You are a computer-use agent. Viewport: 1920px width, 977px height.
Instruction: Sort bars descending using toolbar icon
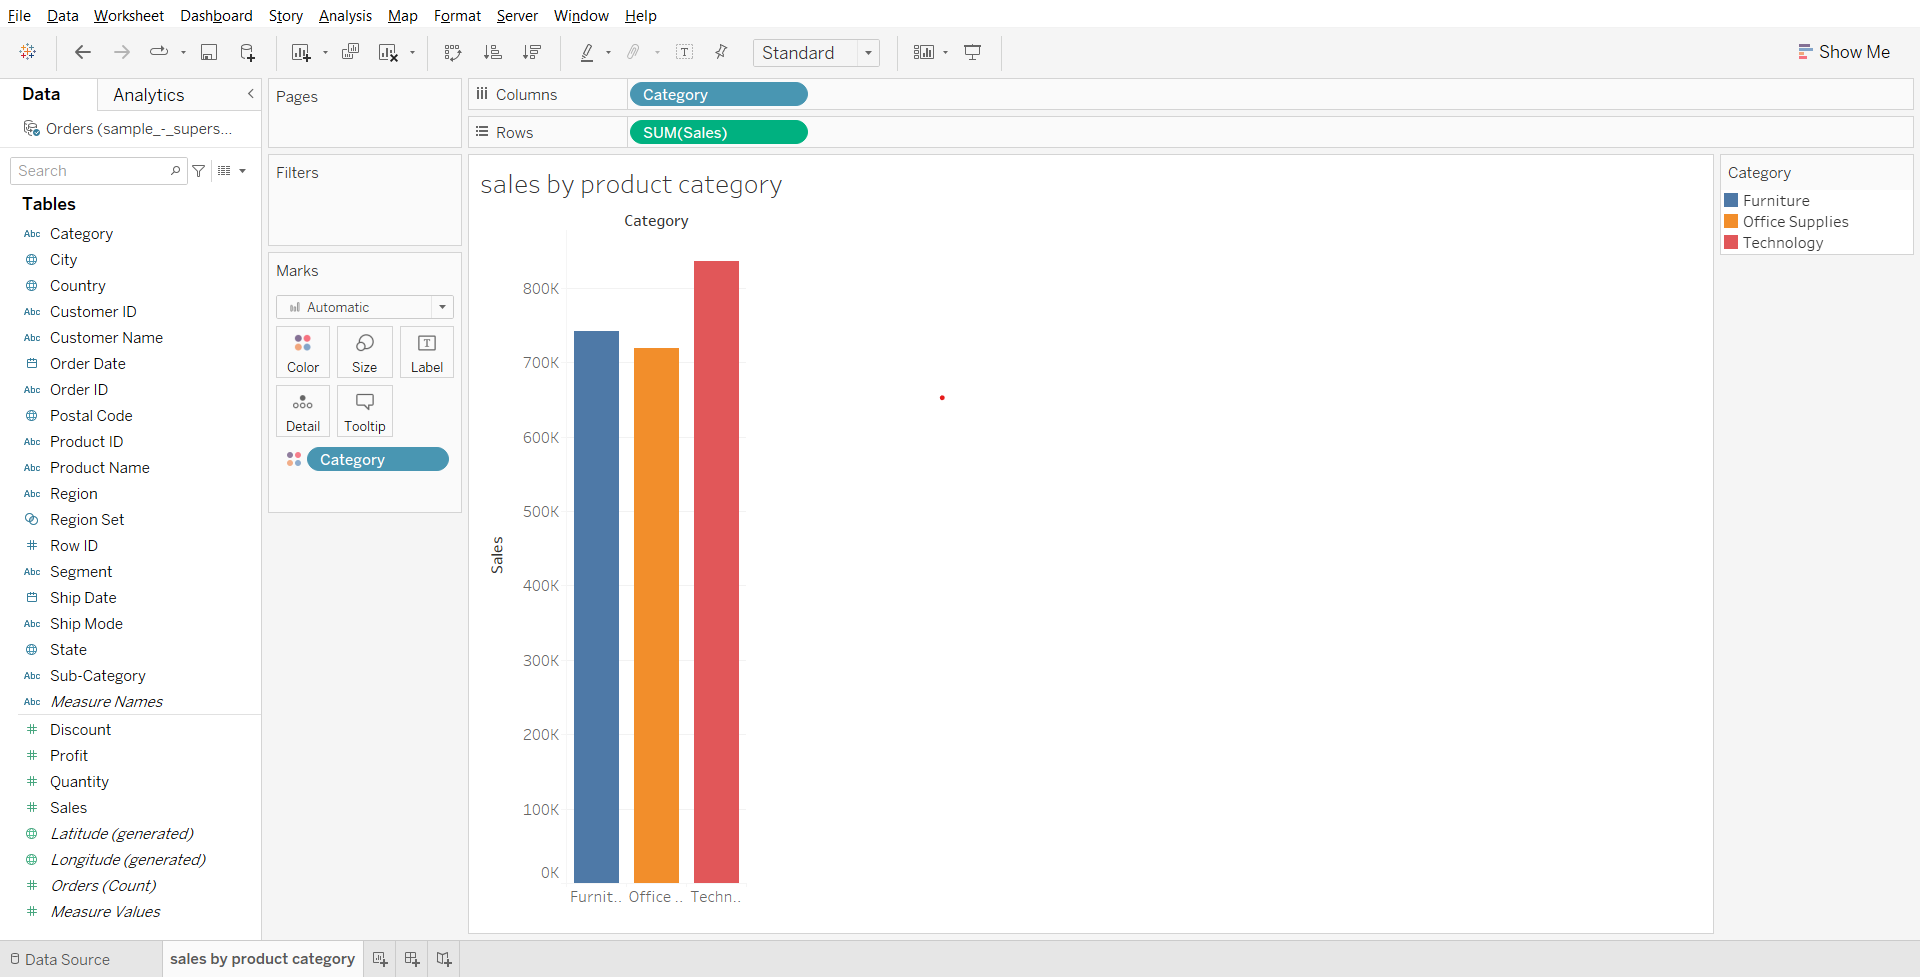tap(532, 52)
